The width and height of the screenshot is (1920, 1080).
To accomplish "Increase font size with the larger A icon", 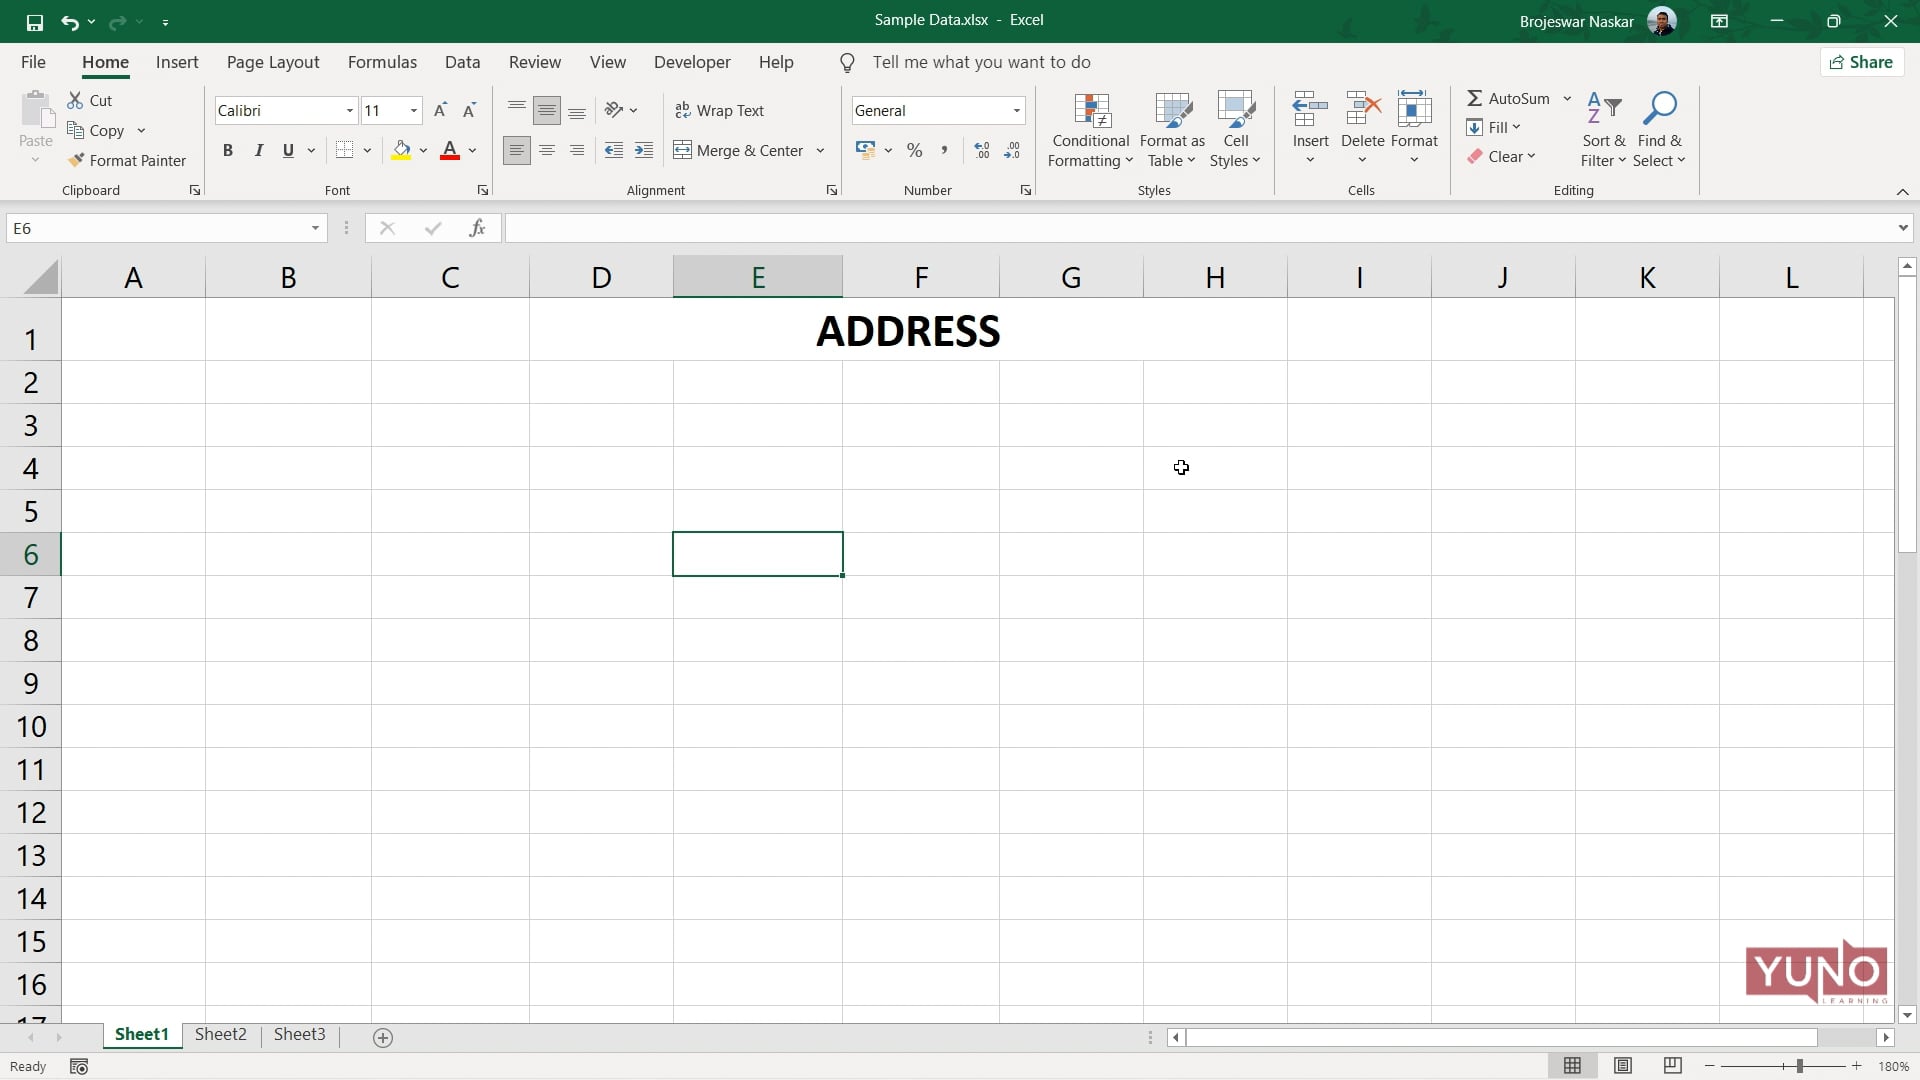I will (440, 110).
